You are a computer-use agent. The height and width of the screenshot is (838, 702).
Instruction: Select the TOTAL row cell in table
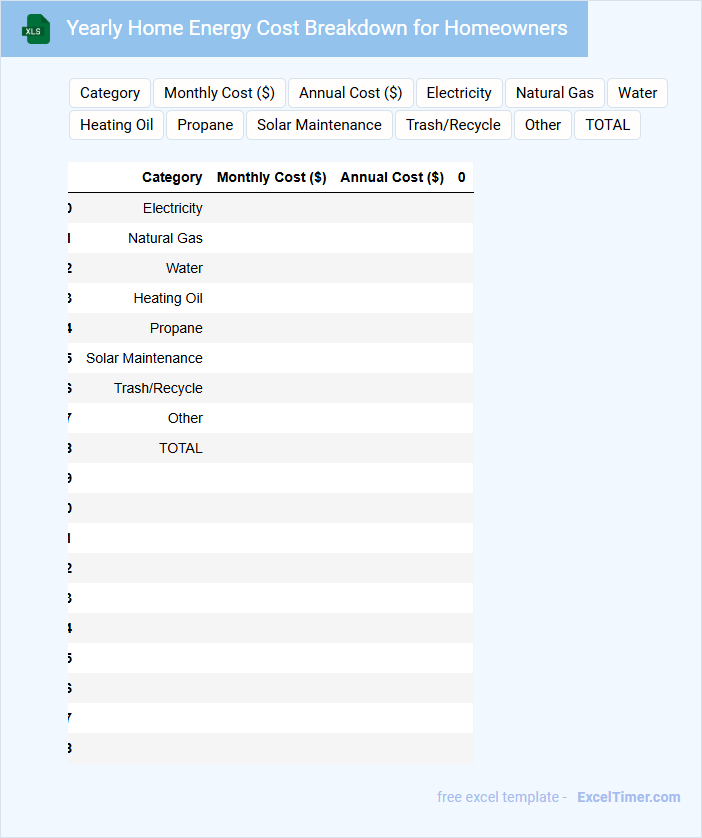pyautogui.click(x=181, y=448)
